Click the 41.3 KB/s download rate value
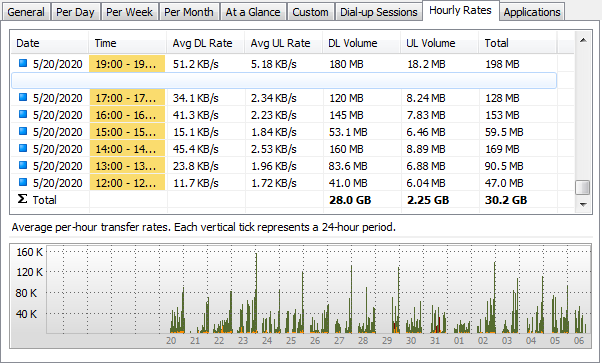Image resolution: width=602 pixels, height=364 pixels. click(x=195, y=115)
